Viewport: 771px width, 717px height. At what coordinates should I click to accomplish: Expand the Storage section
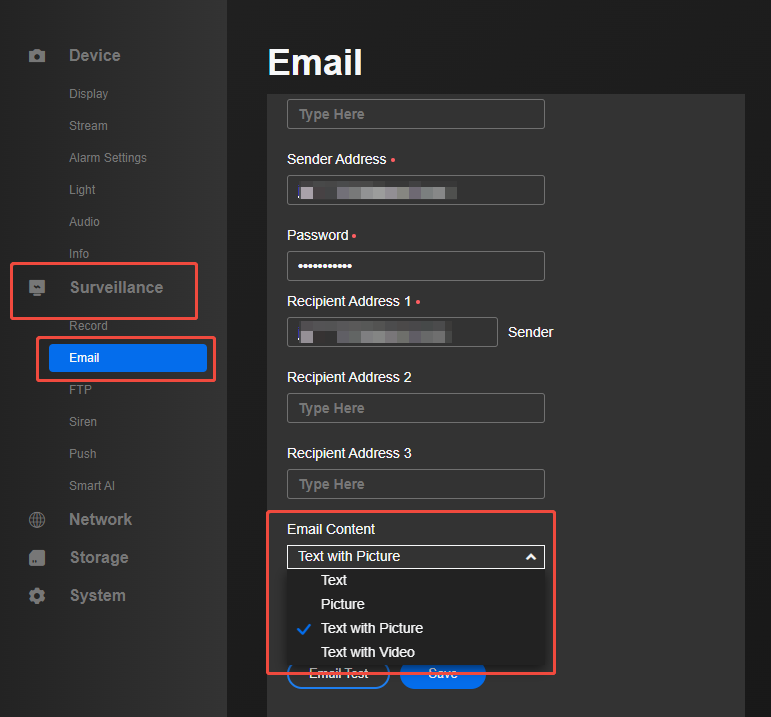click(x=99, y=558)
